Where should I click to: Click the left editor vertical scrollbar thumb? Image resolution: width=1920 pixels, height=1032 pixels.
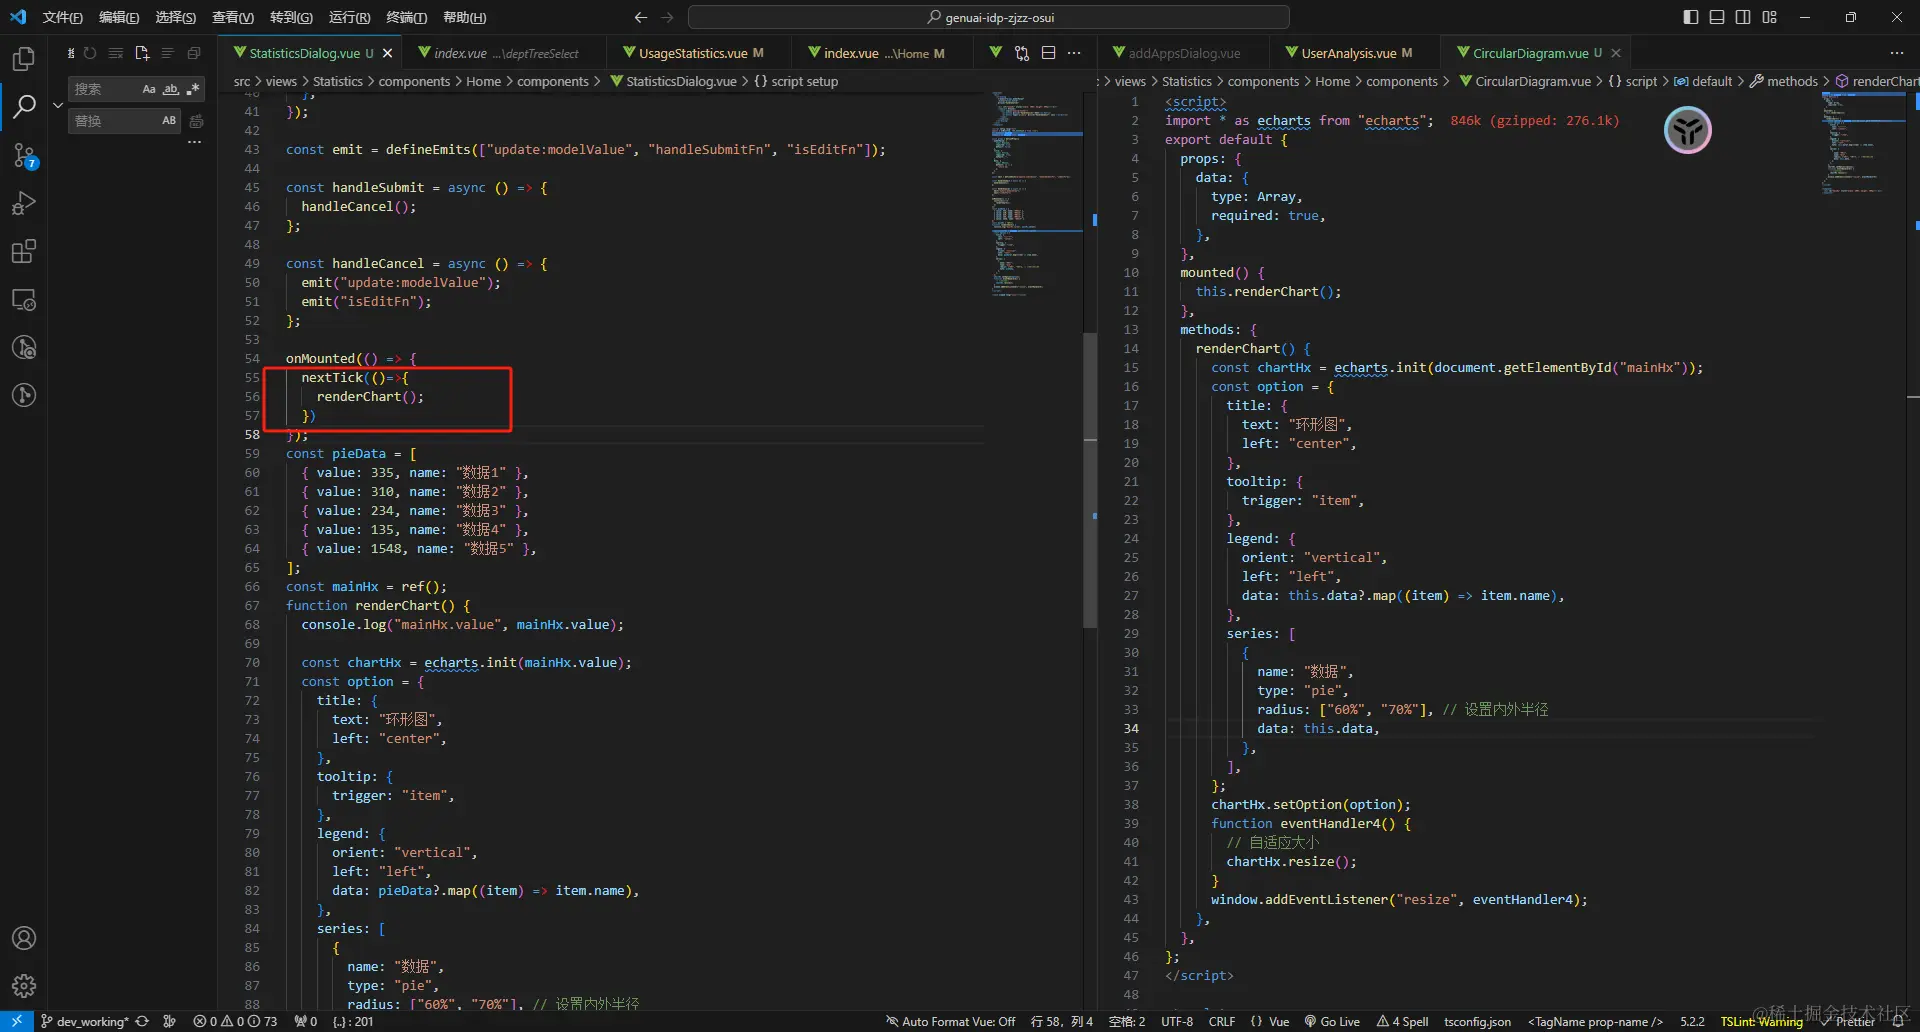coord(1090,480)
